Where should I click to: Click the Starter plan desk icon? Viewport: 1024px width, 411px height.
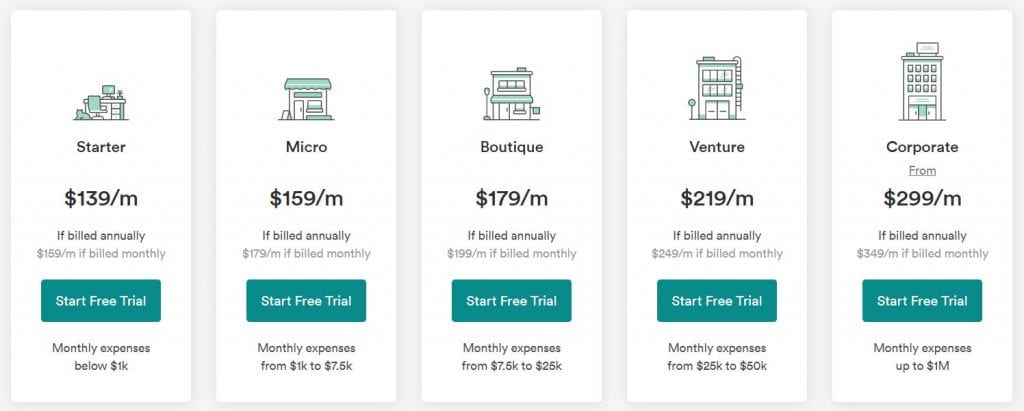coord(101,103)
